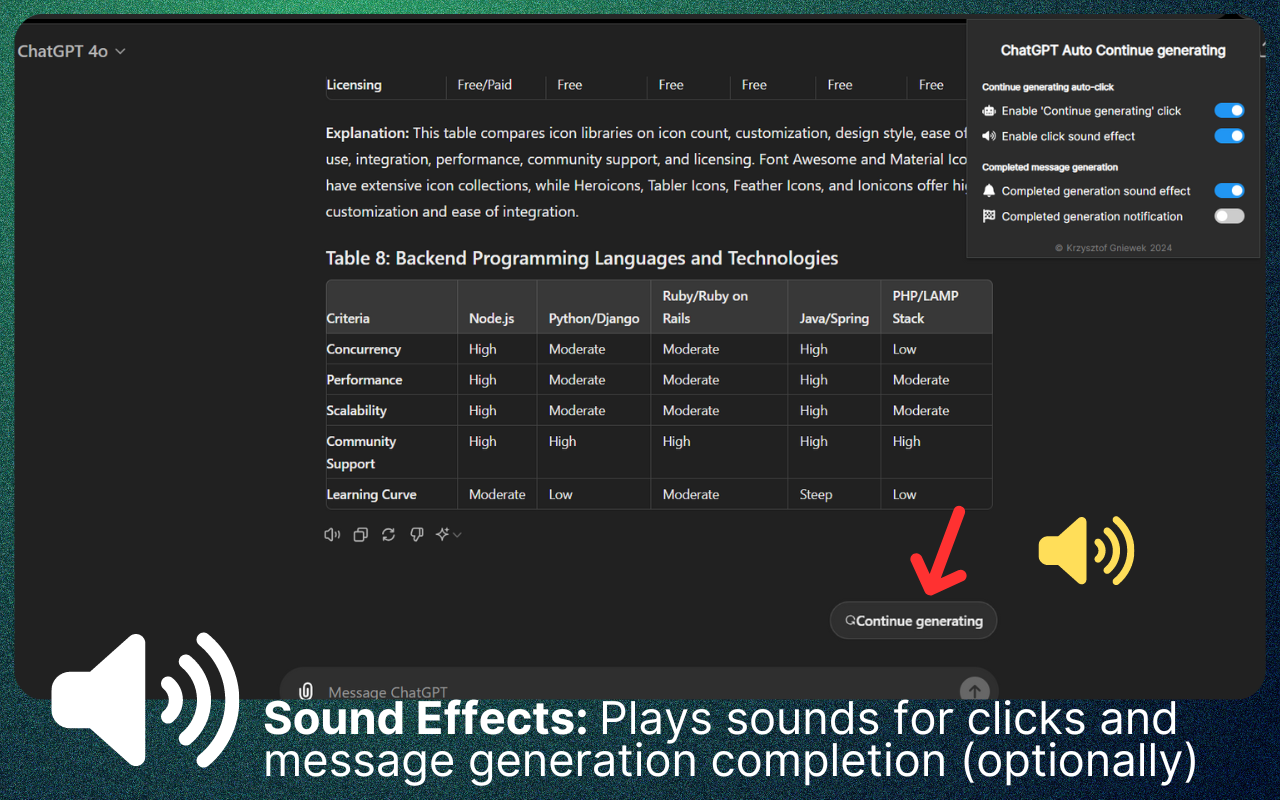1280x800 pixels.
Task: Toggle Enable 'Continue generating' click switch
Action: click(x=1229, y=111)
